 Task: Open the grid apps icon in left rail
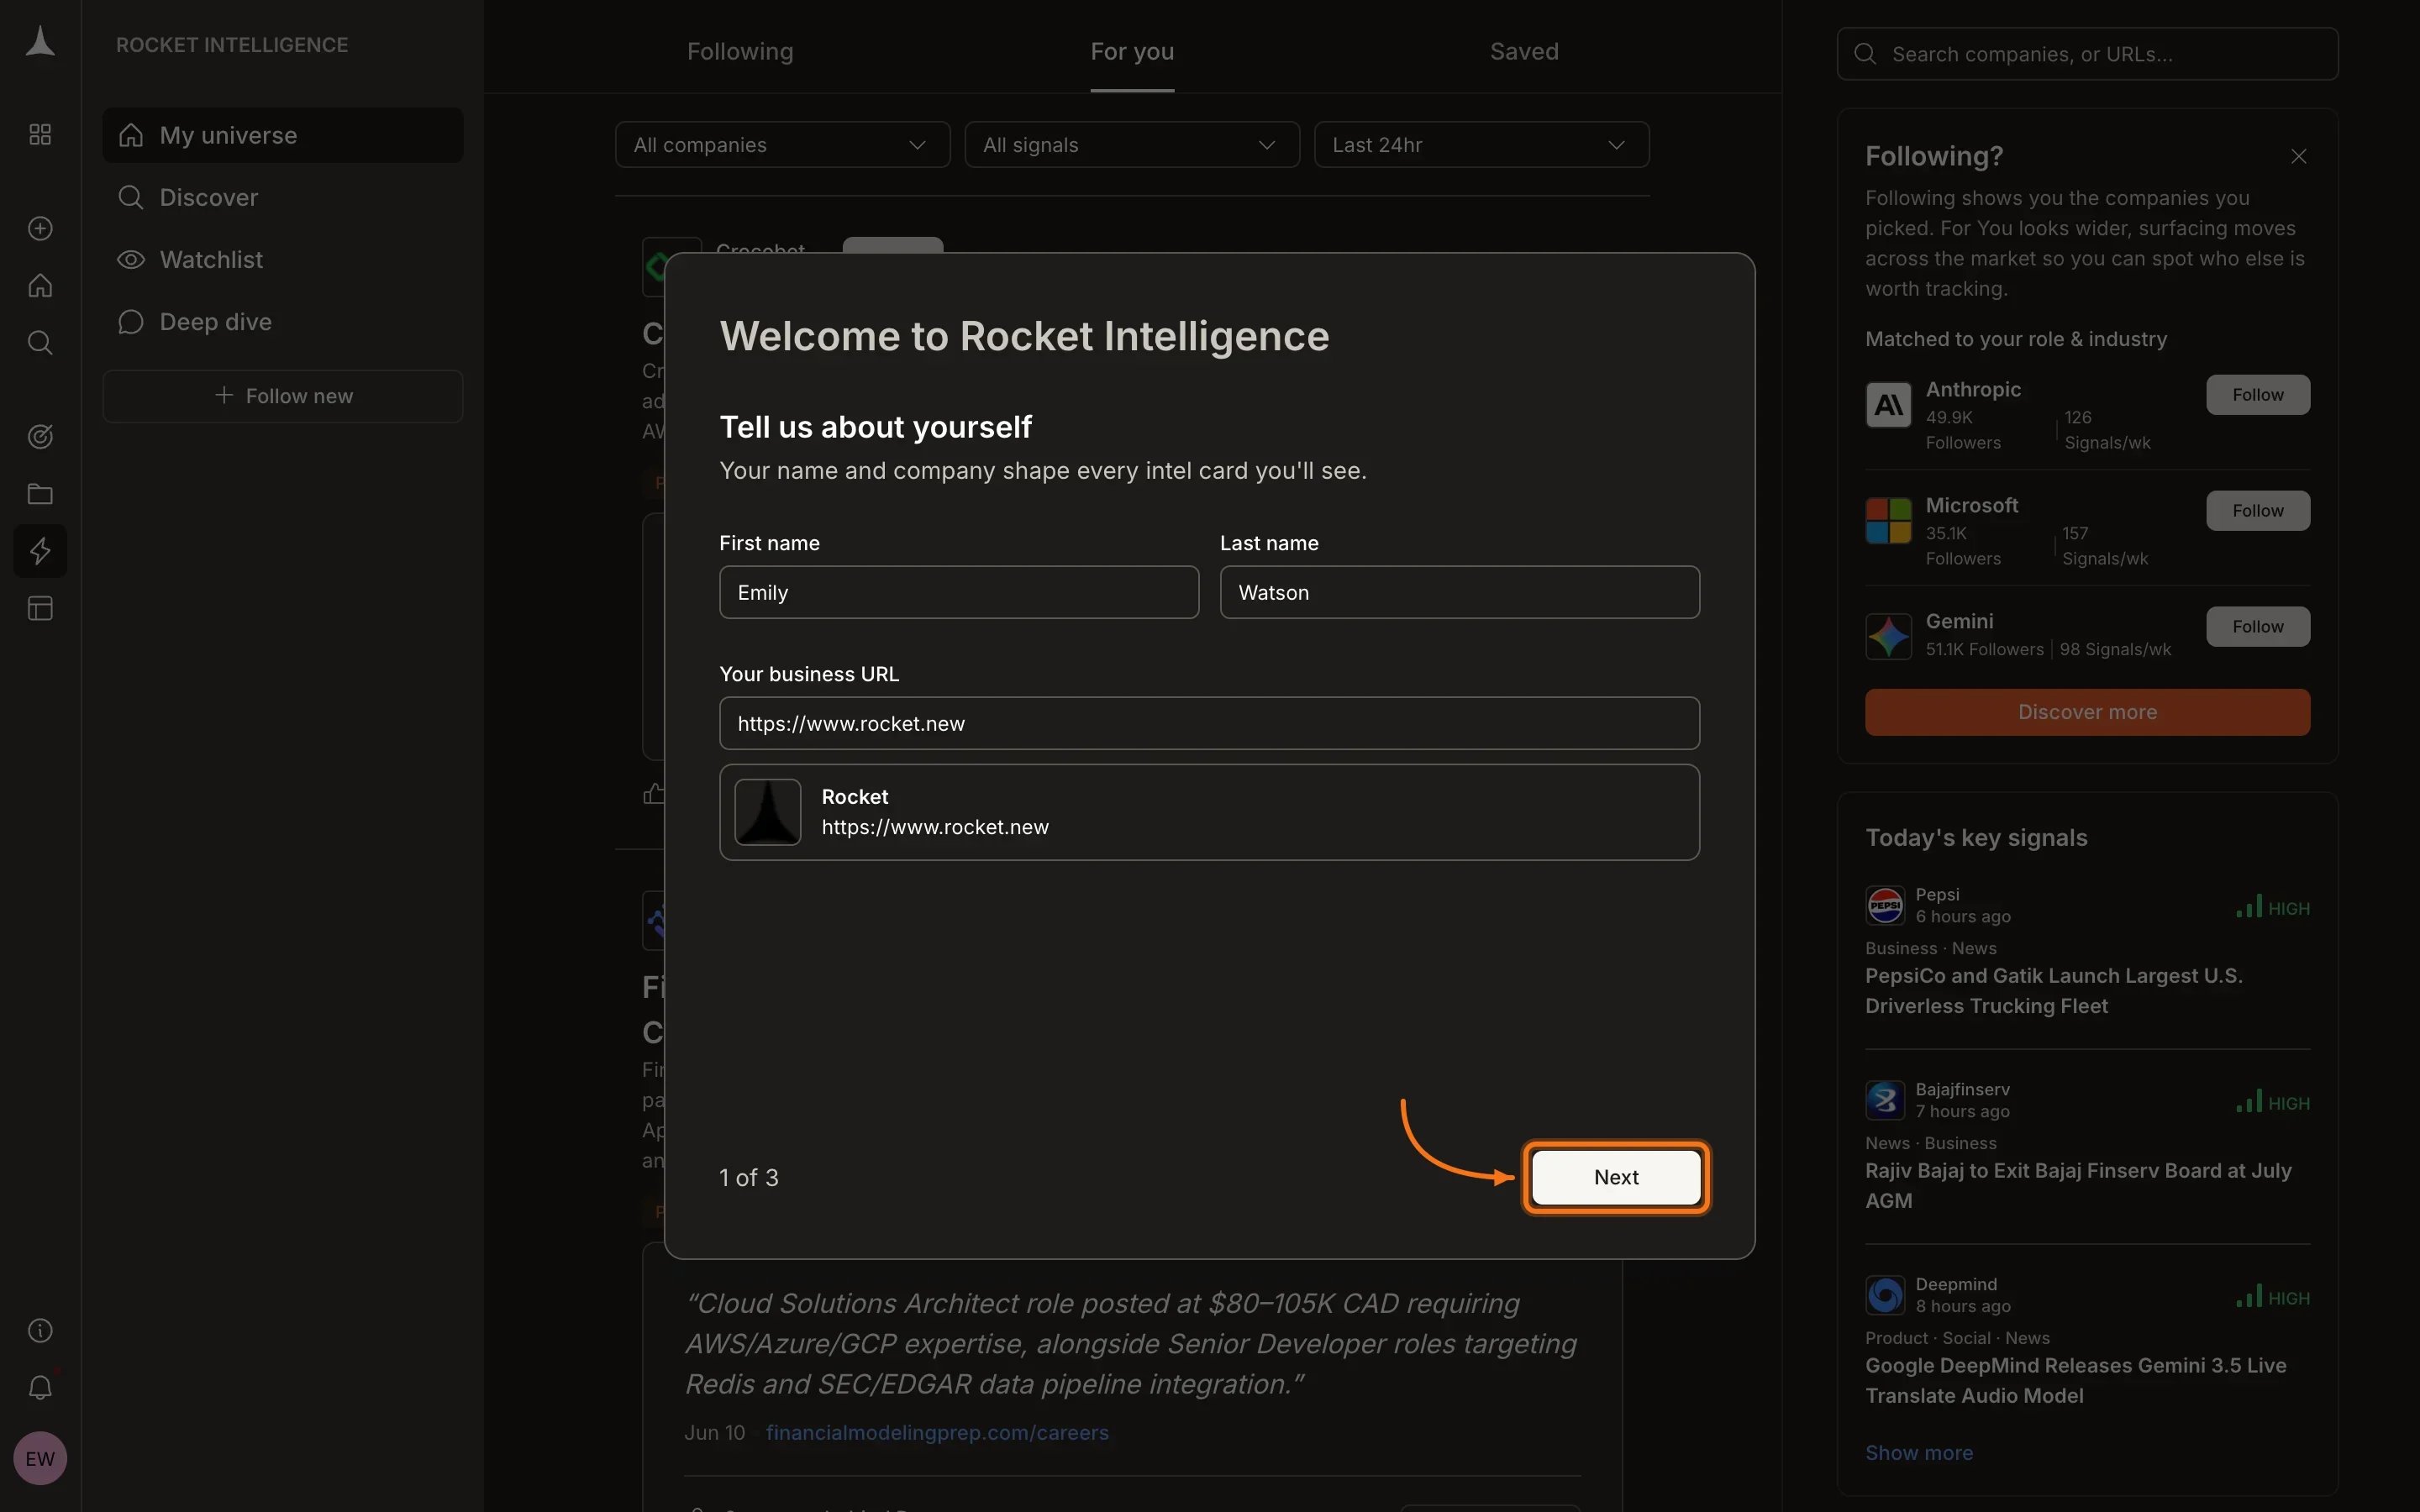pos(40,134)
